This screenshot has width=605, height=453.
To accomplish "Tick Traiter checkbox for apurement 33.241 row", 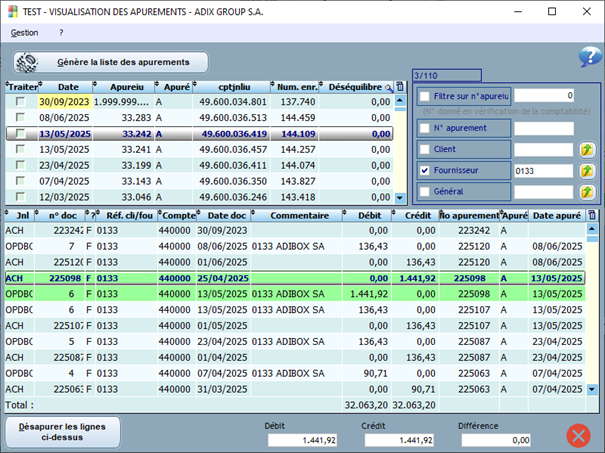I will pyautogui.click(x=20, y=149).
